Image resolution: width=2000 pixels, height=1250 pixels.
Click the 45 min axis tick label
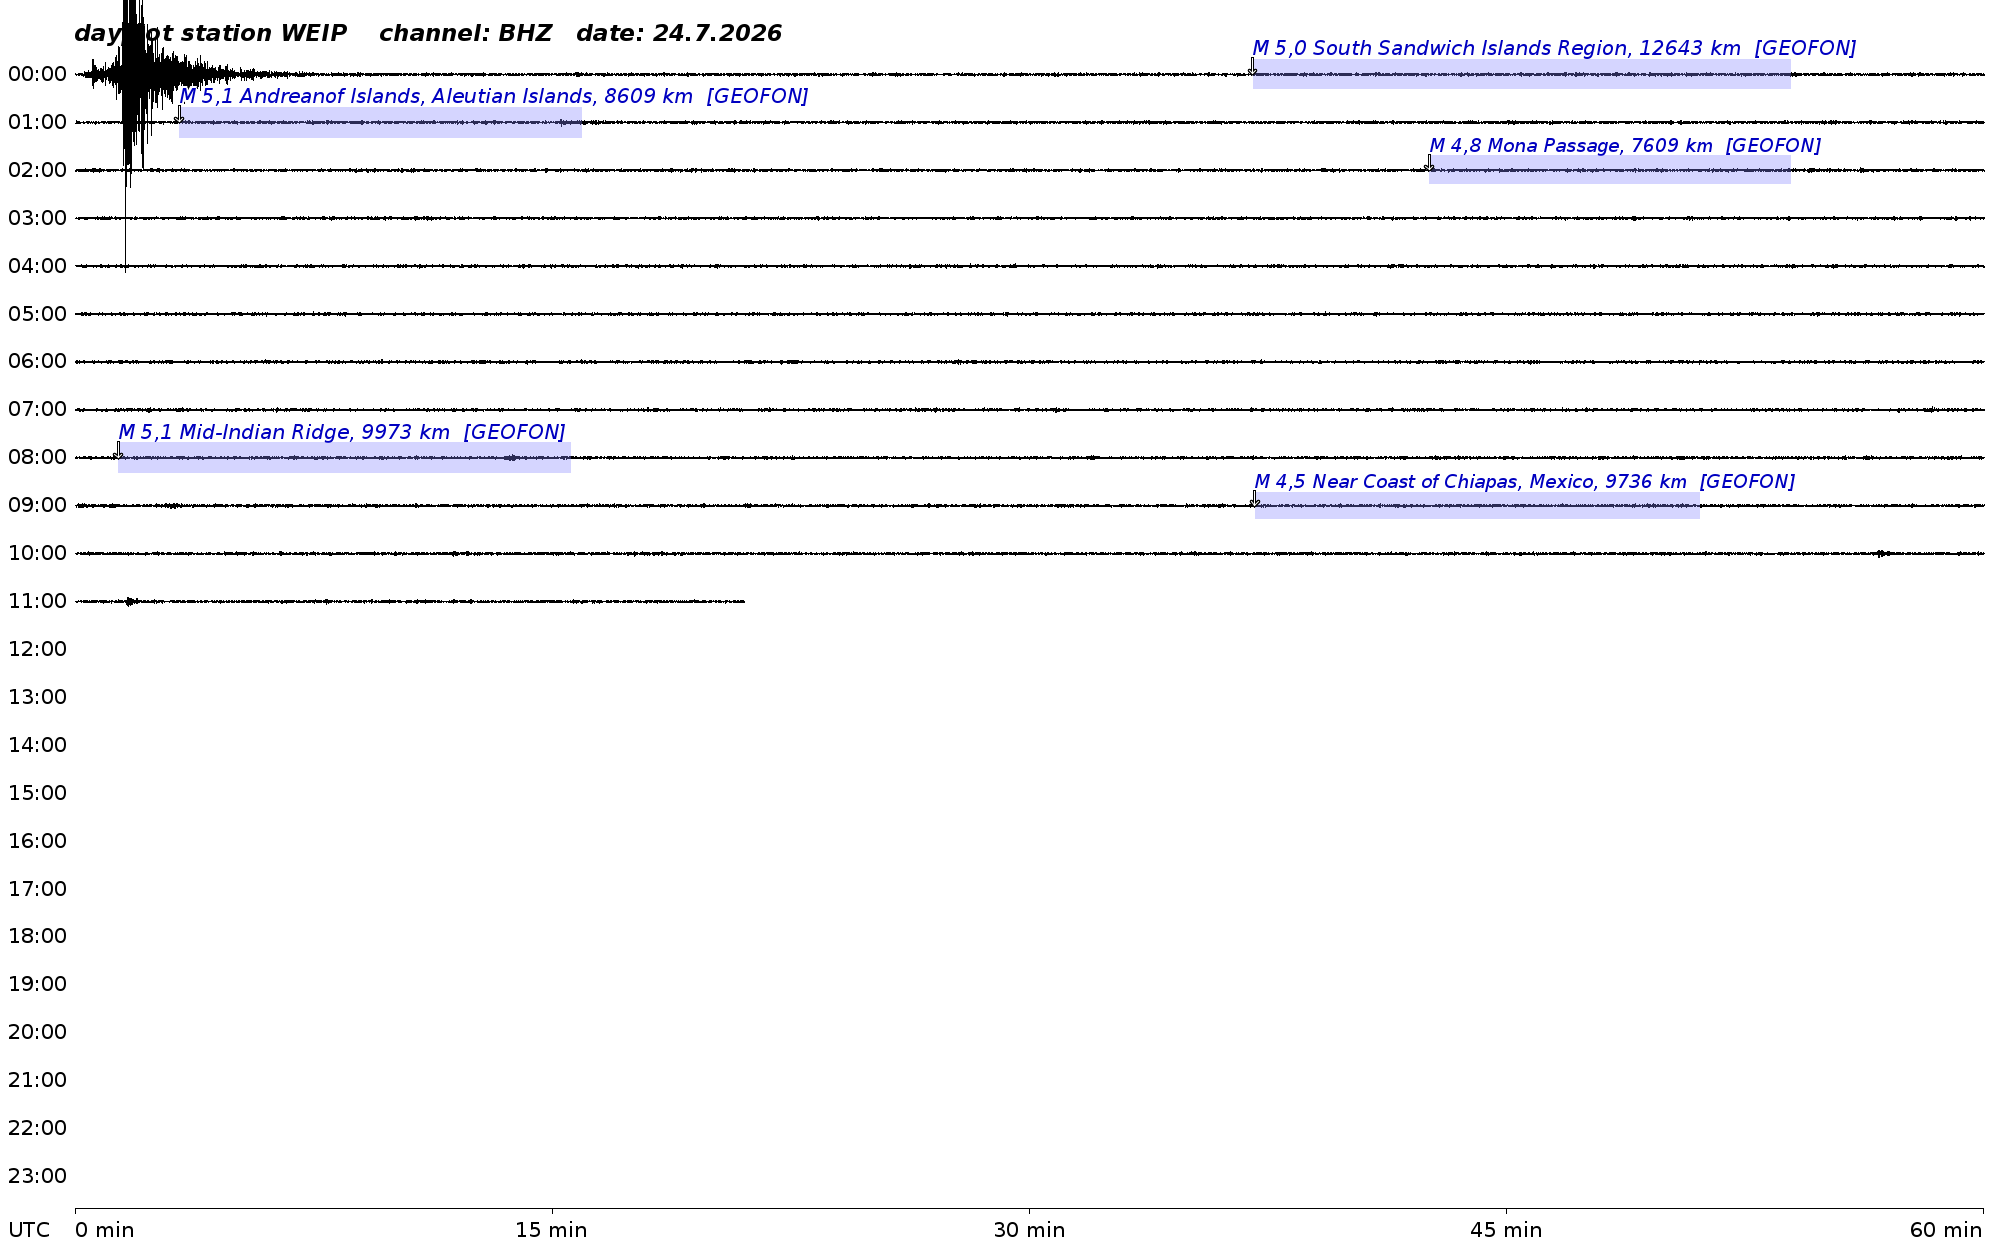pos(1506,1230)
